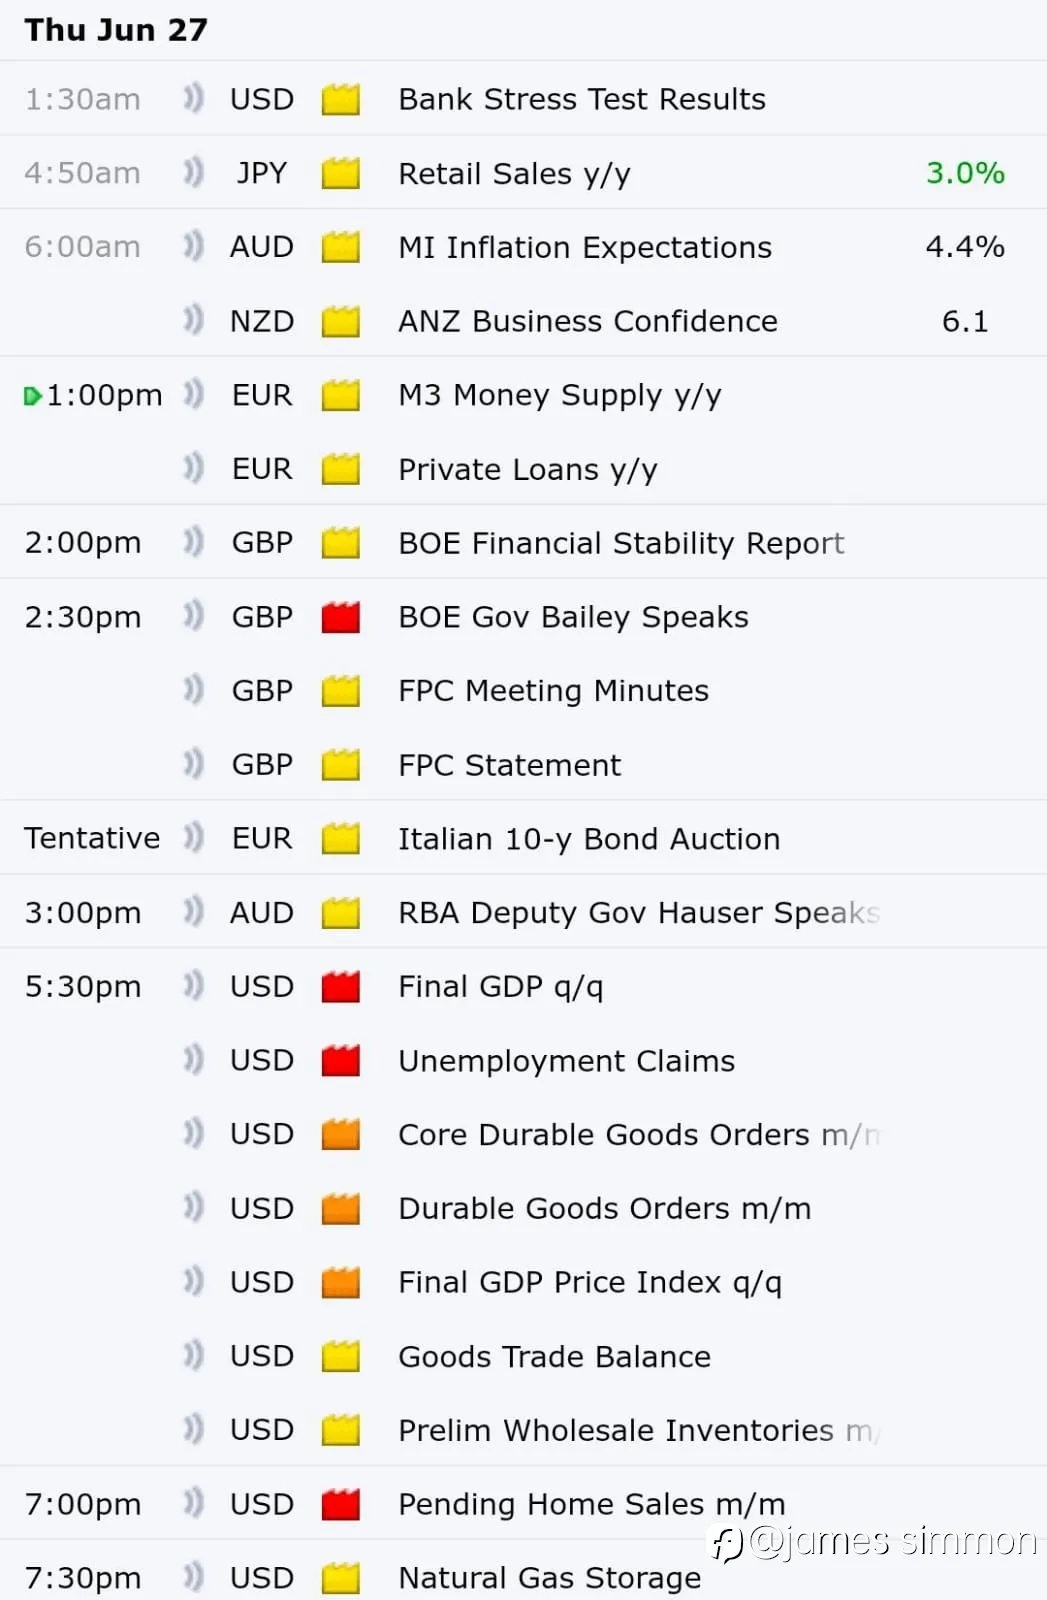Image resolution: width=1047 pixels, height=1600 pixels.
Task: Toggle the sound alert for Italian 10-y Bond Auction
Action: tap(194, 837)
